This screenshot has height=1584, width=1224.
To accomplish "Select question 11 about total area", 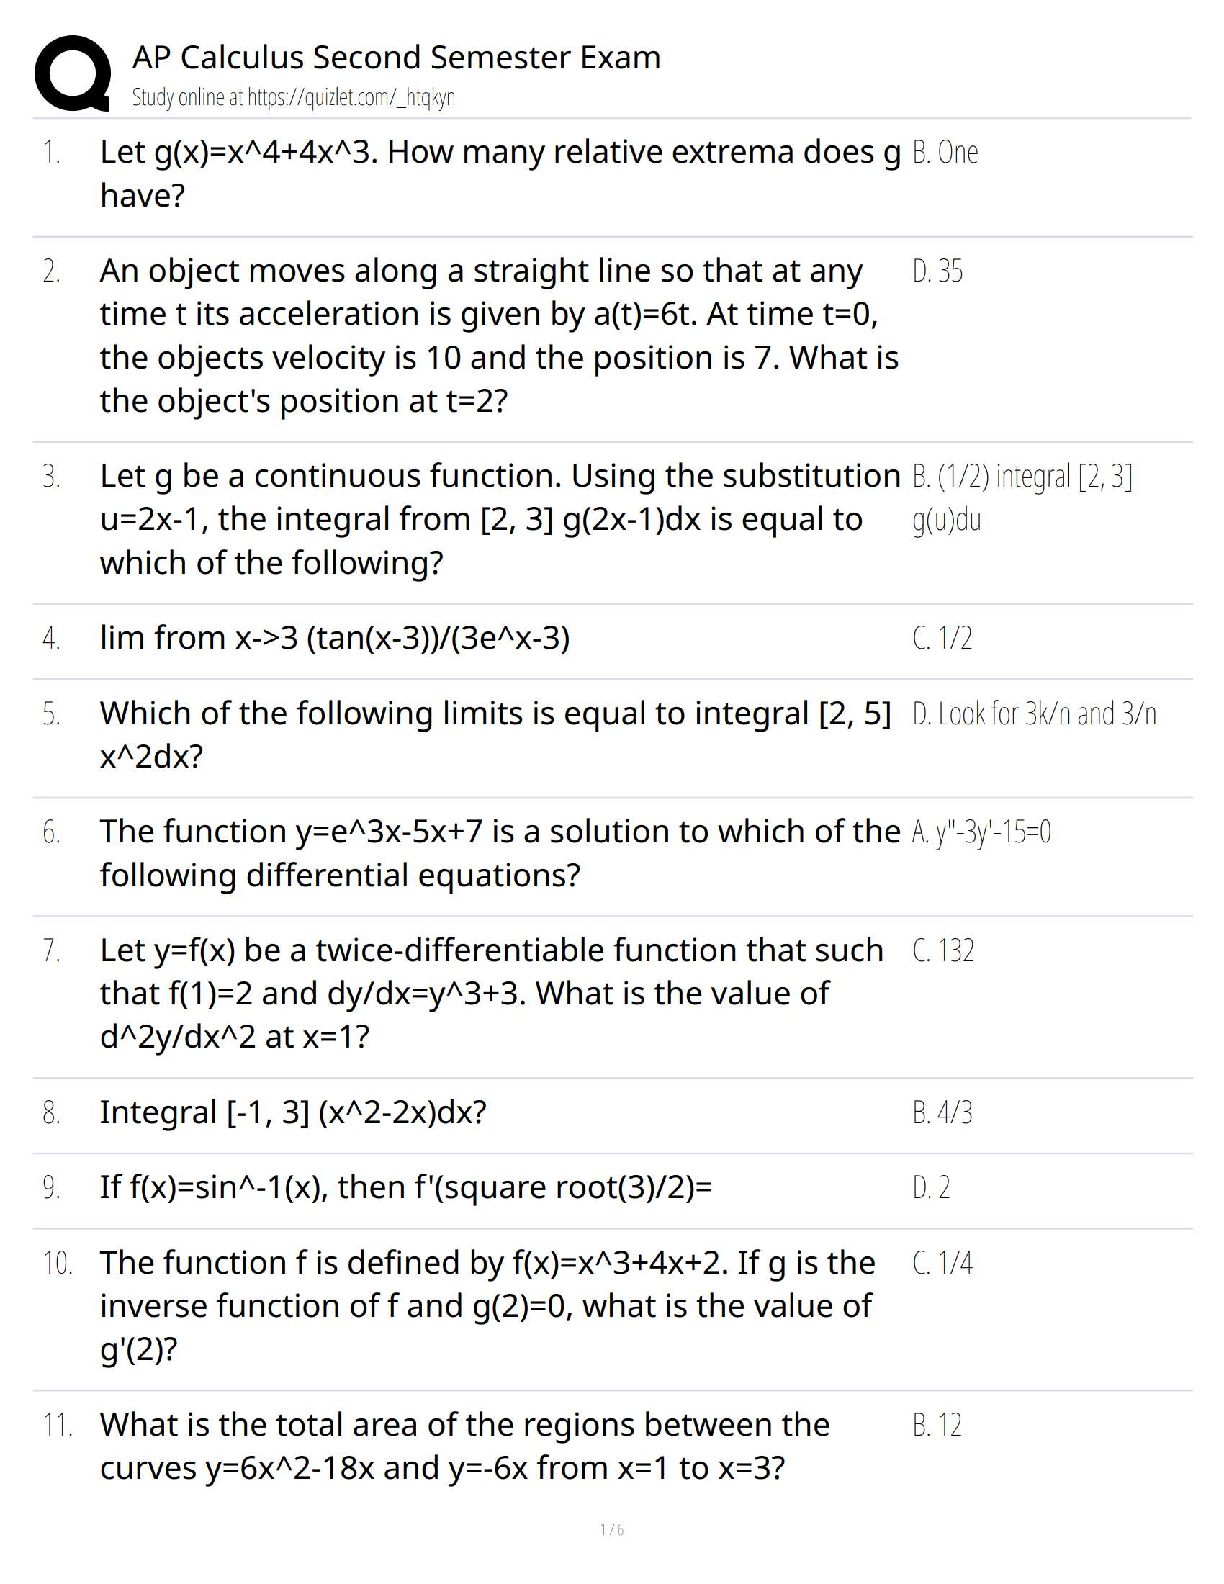I will 465,1446.
